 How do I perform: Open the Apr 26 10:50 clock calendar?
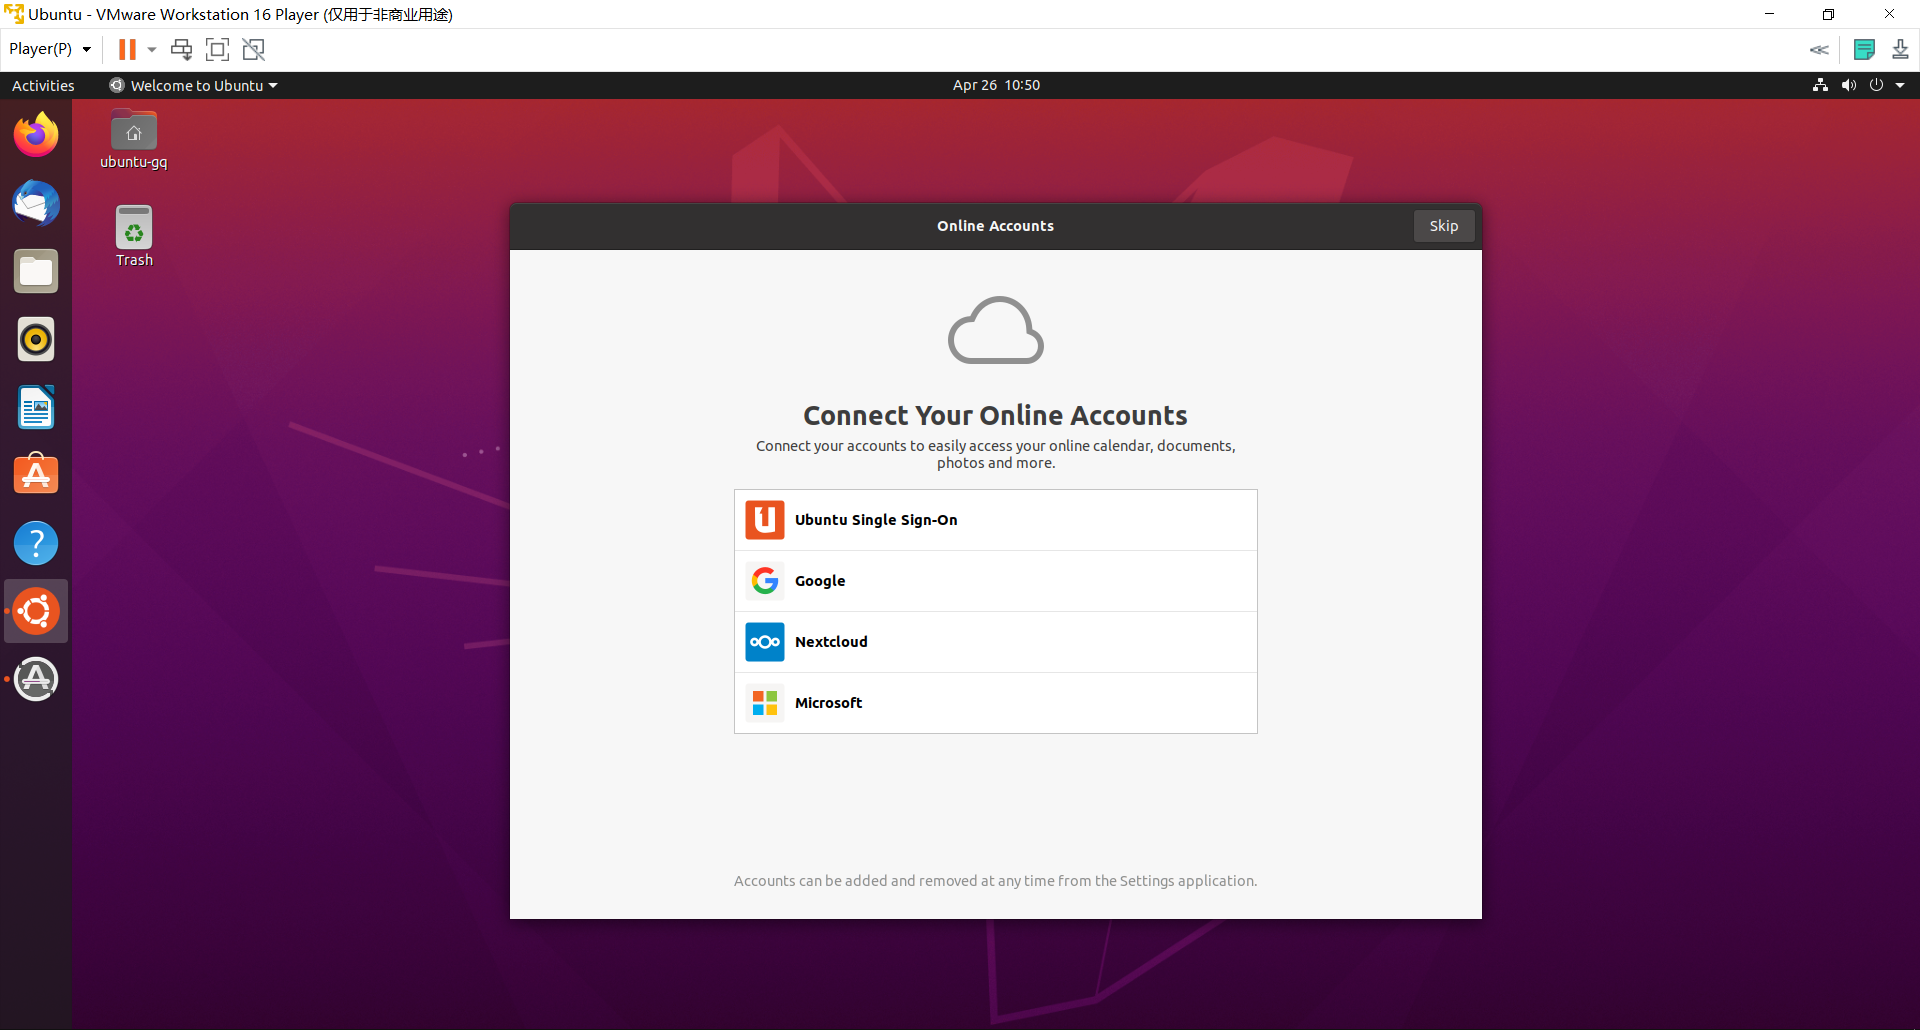tap(996, 85)
